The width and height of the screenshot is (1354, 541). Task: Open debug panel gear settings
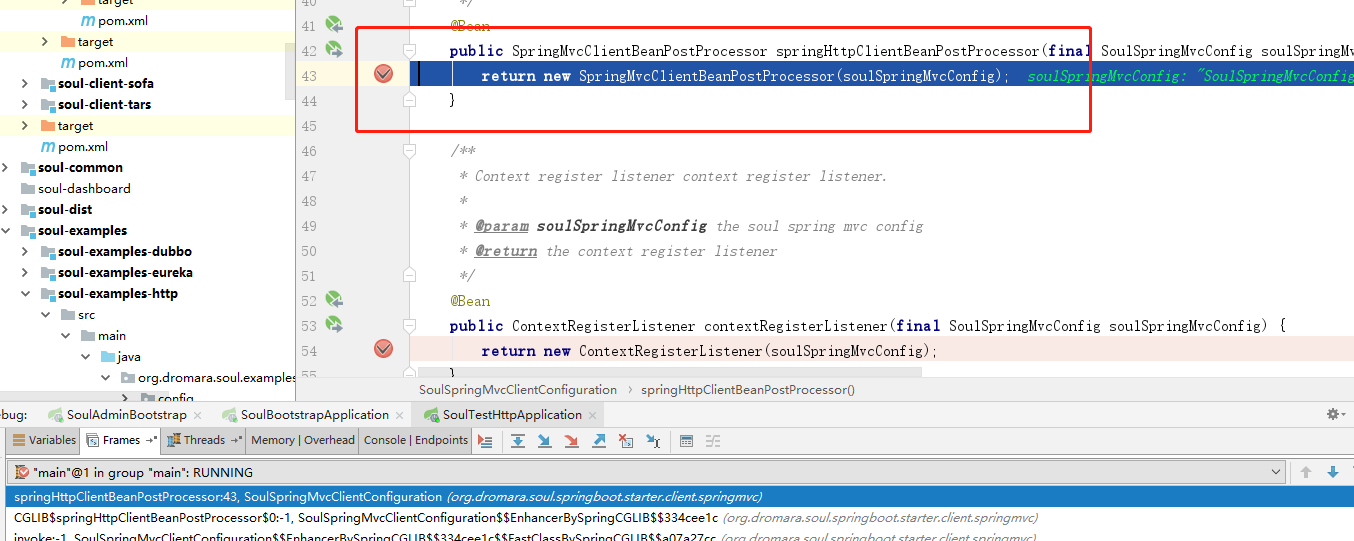1334,414
